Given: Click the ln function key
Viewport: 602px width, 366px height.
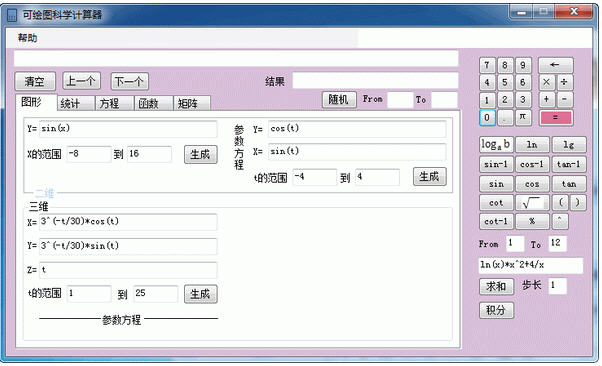Looking at the screenshot, I should (532, 145).
